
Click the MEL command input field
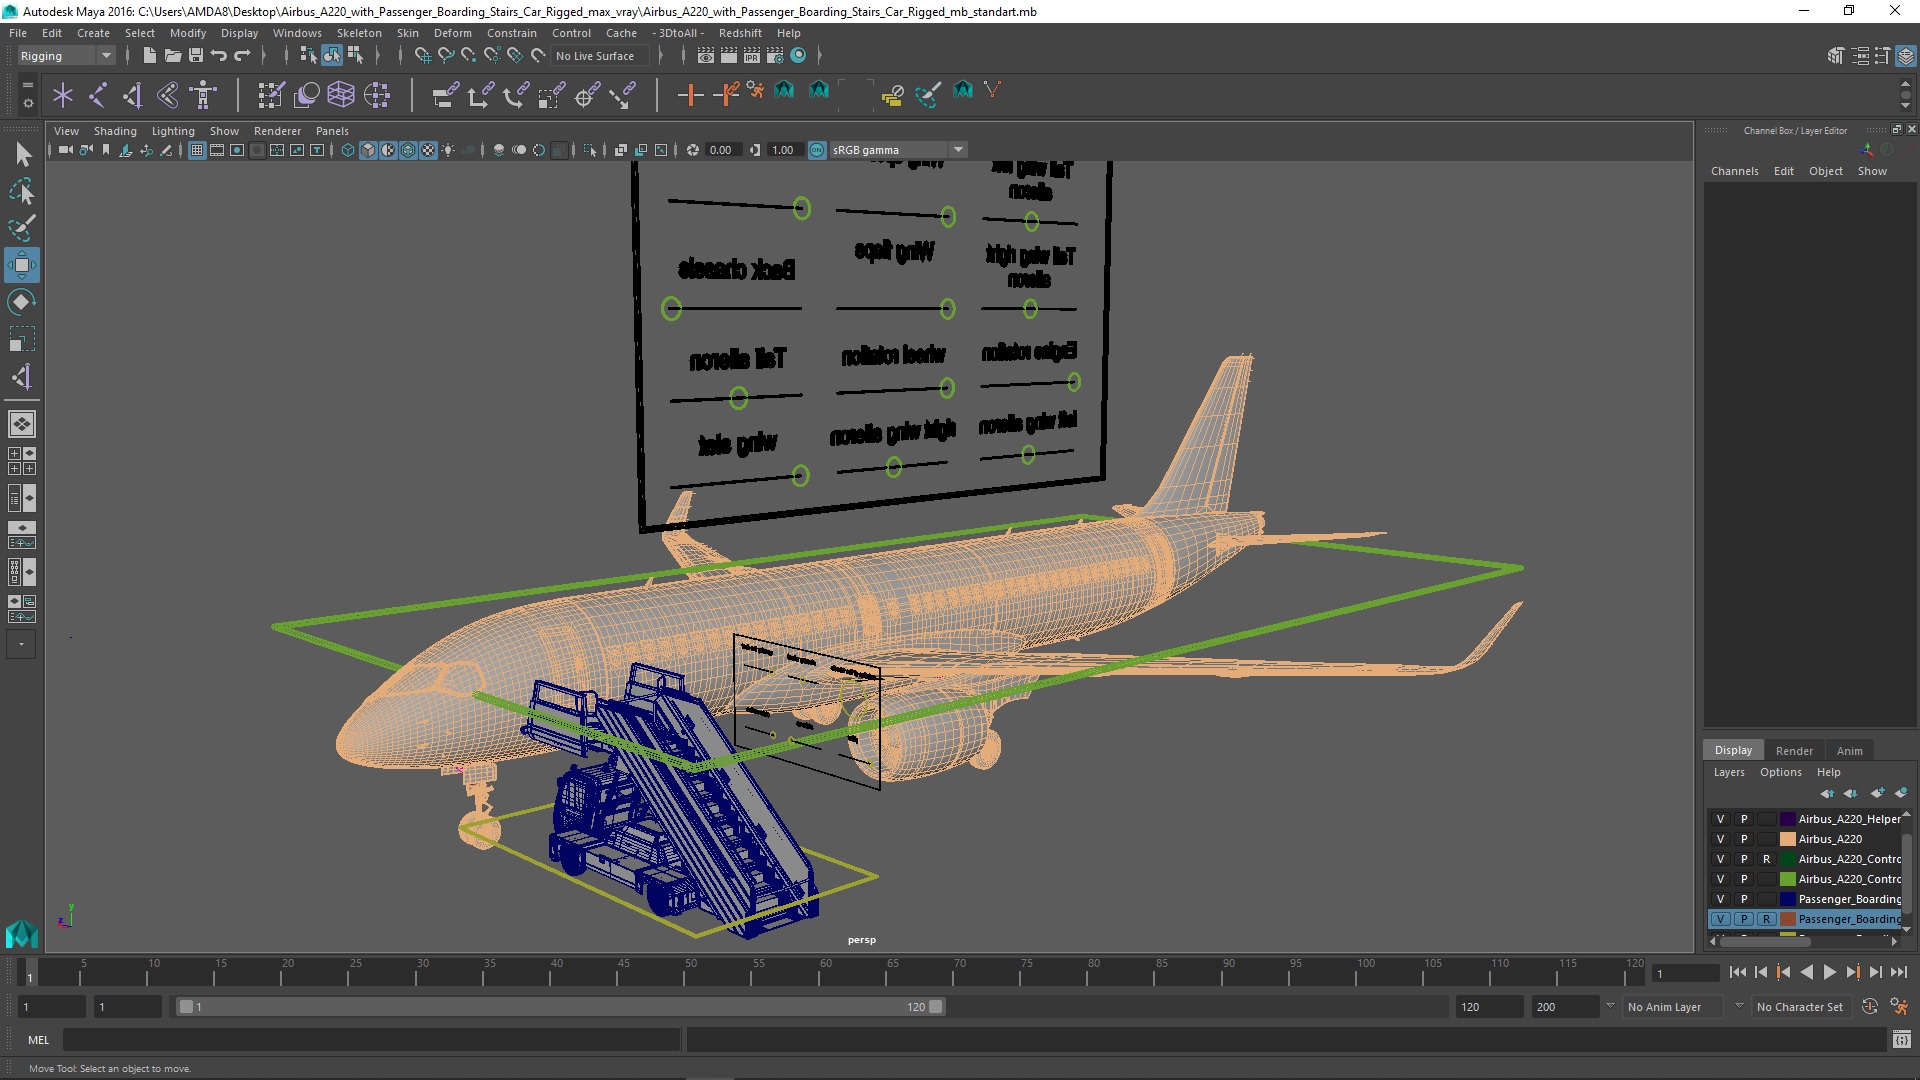point(371,1040)
